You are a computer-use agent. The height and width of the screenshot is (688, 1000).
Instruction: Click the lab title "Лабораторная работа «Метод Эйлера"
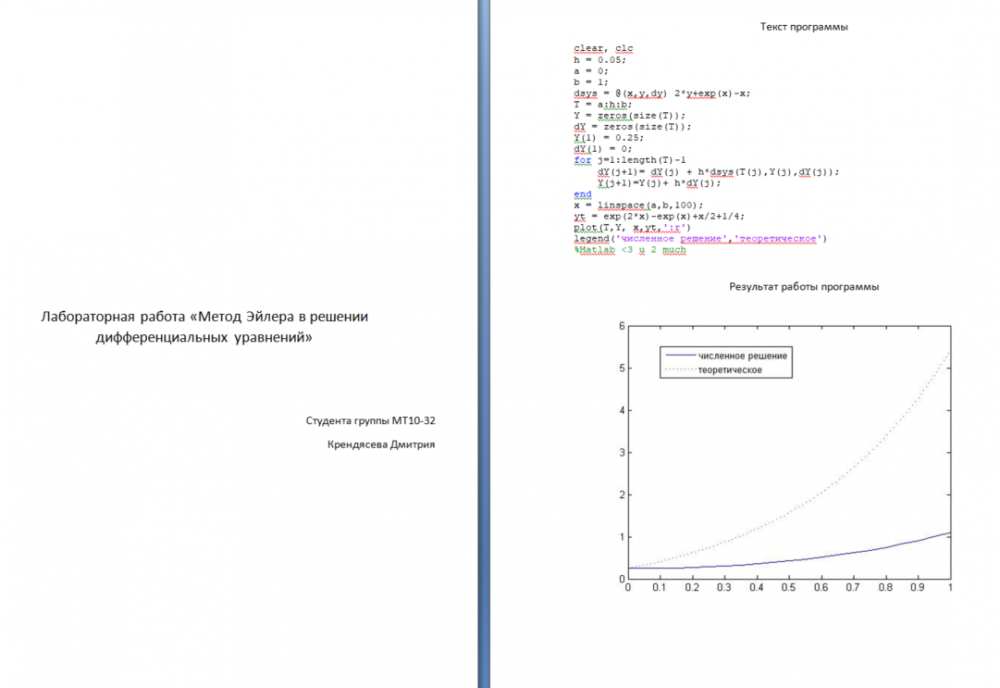tap(204, 317)
